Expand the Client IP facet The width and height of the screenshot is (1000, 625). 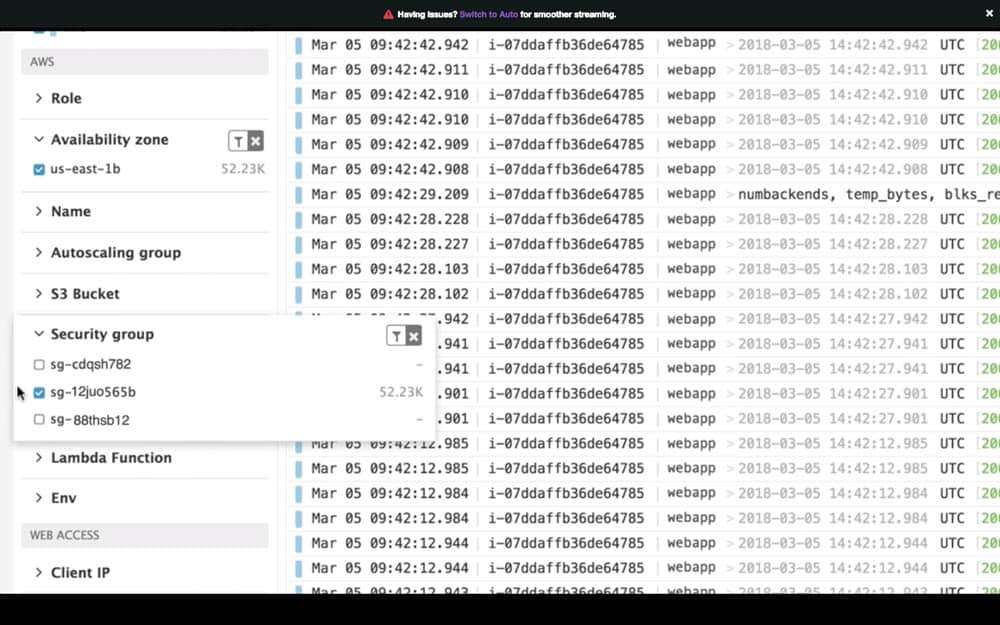80,573
